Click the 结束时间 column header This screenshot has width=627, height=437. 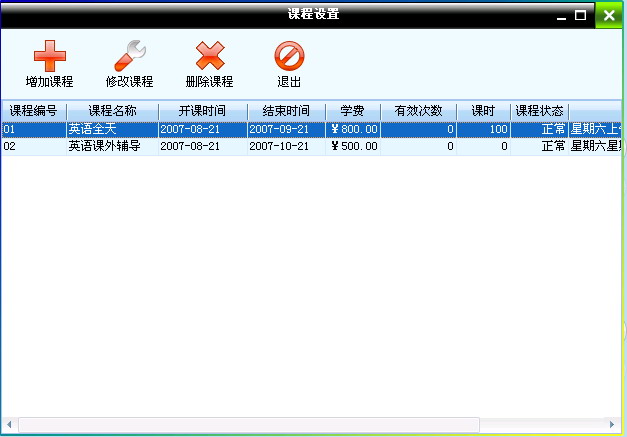coord(286,111)
